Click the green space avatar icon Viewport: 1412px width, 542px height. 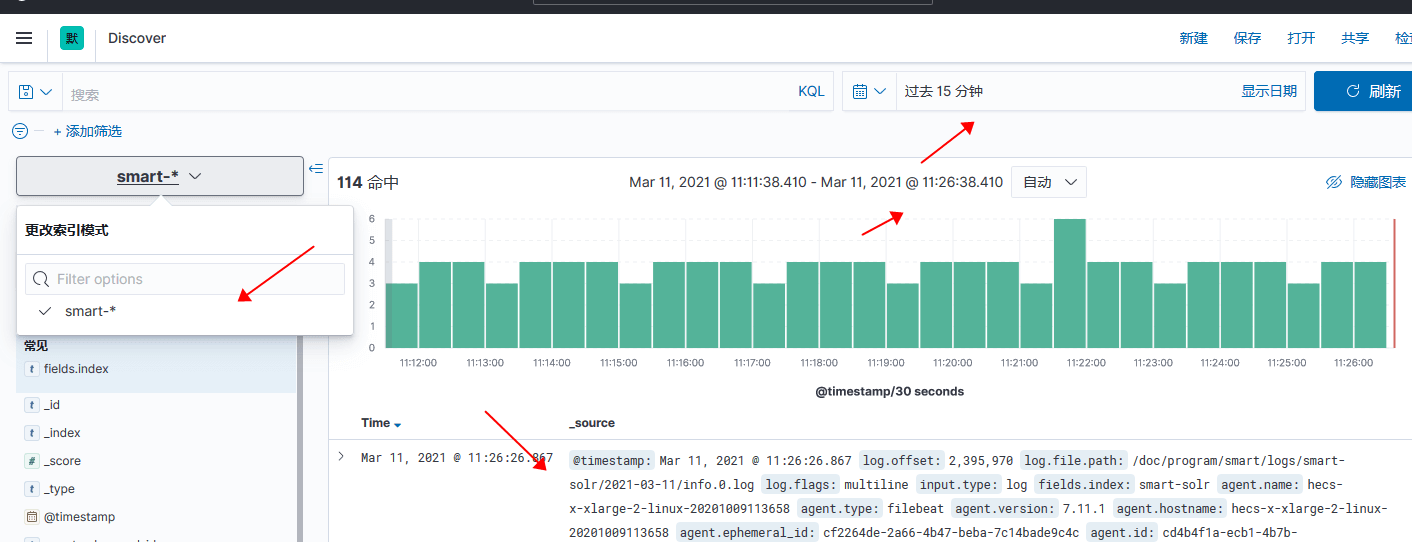pyautogui.click(x=72, y=38)
